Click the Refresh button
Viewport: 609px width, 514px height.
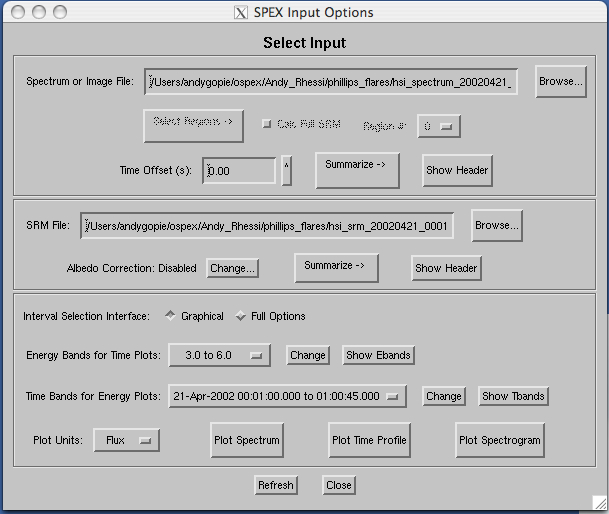[275, 485]
